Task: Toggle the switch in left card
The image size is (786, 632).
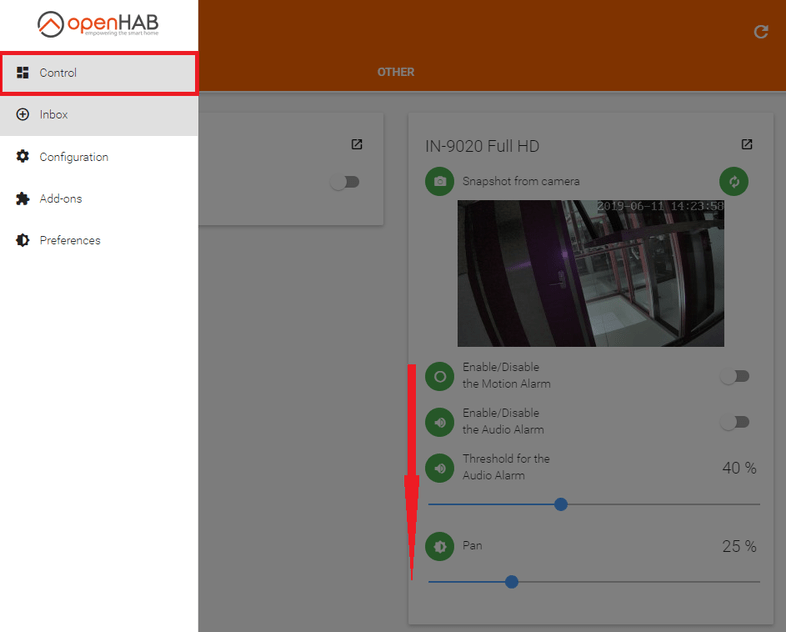Action: [x=345, y=182]
